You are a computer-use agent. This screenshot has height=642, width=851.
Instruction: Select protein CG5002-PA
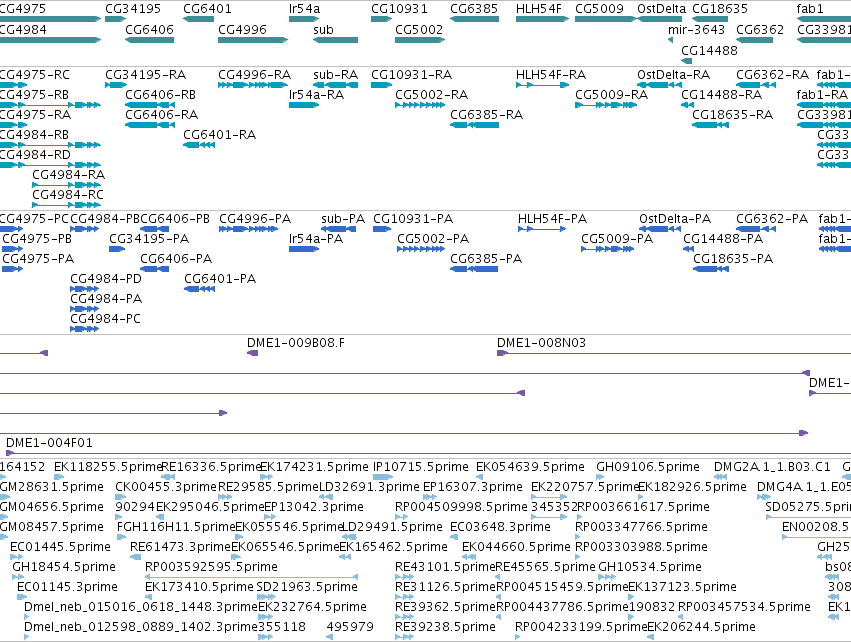point(433,239)
